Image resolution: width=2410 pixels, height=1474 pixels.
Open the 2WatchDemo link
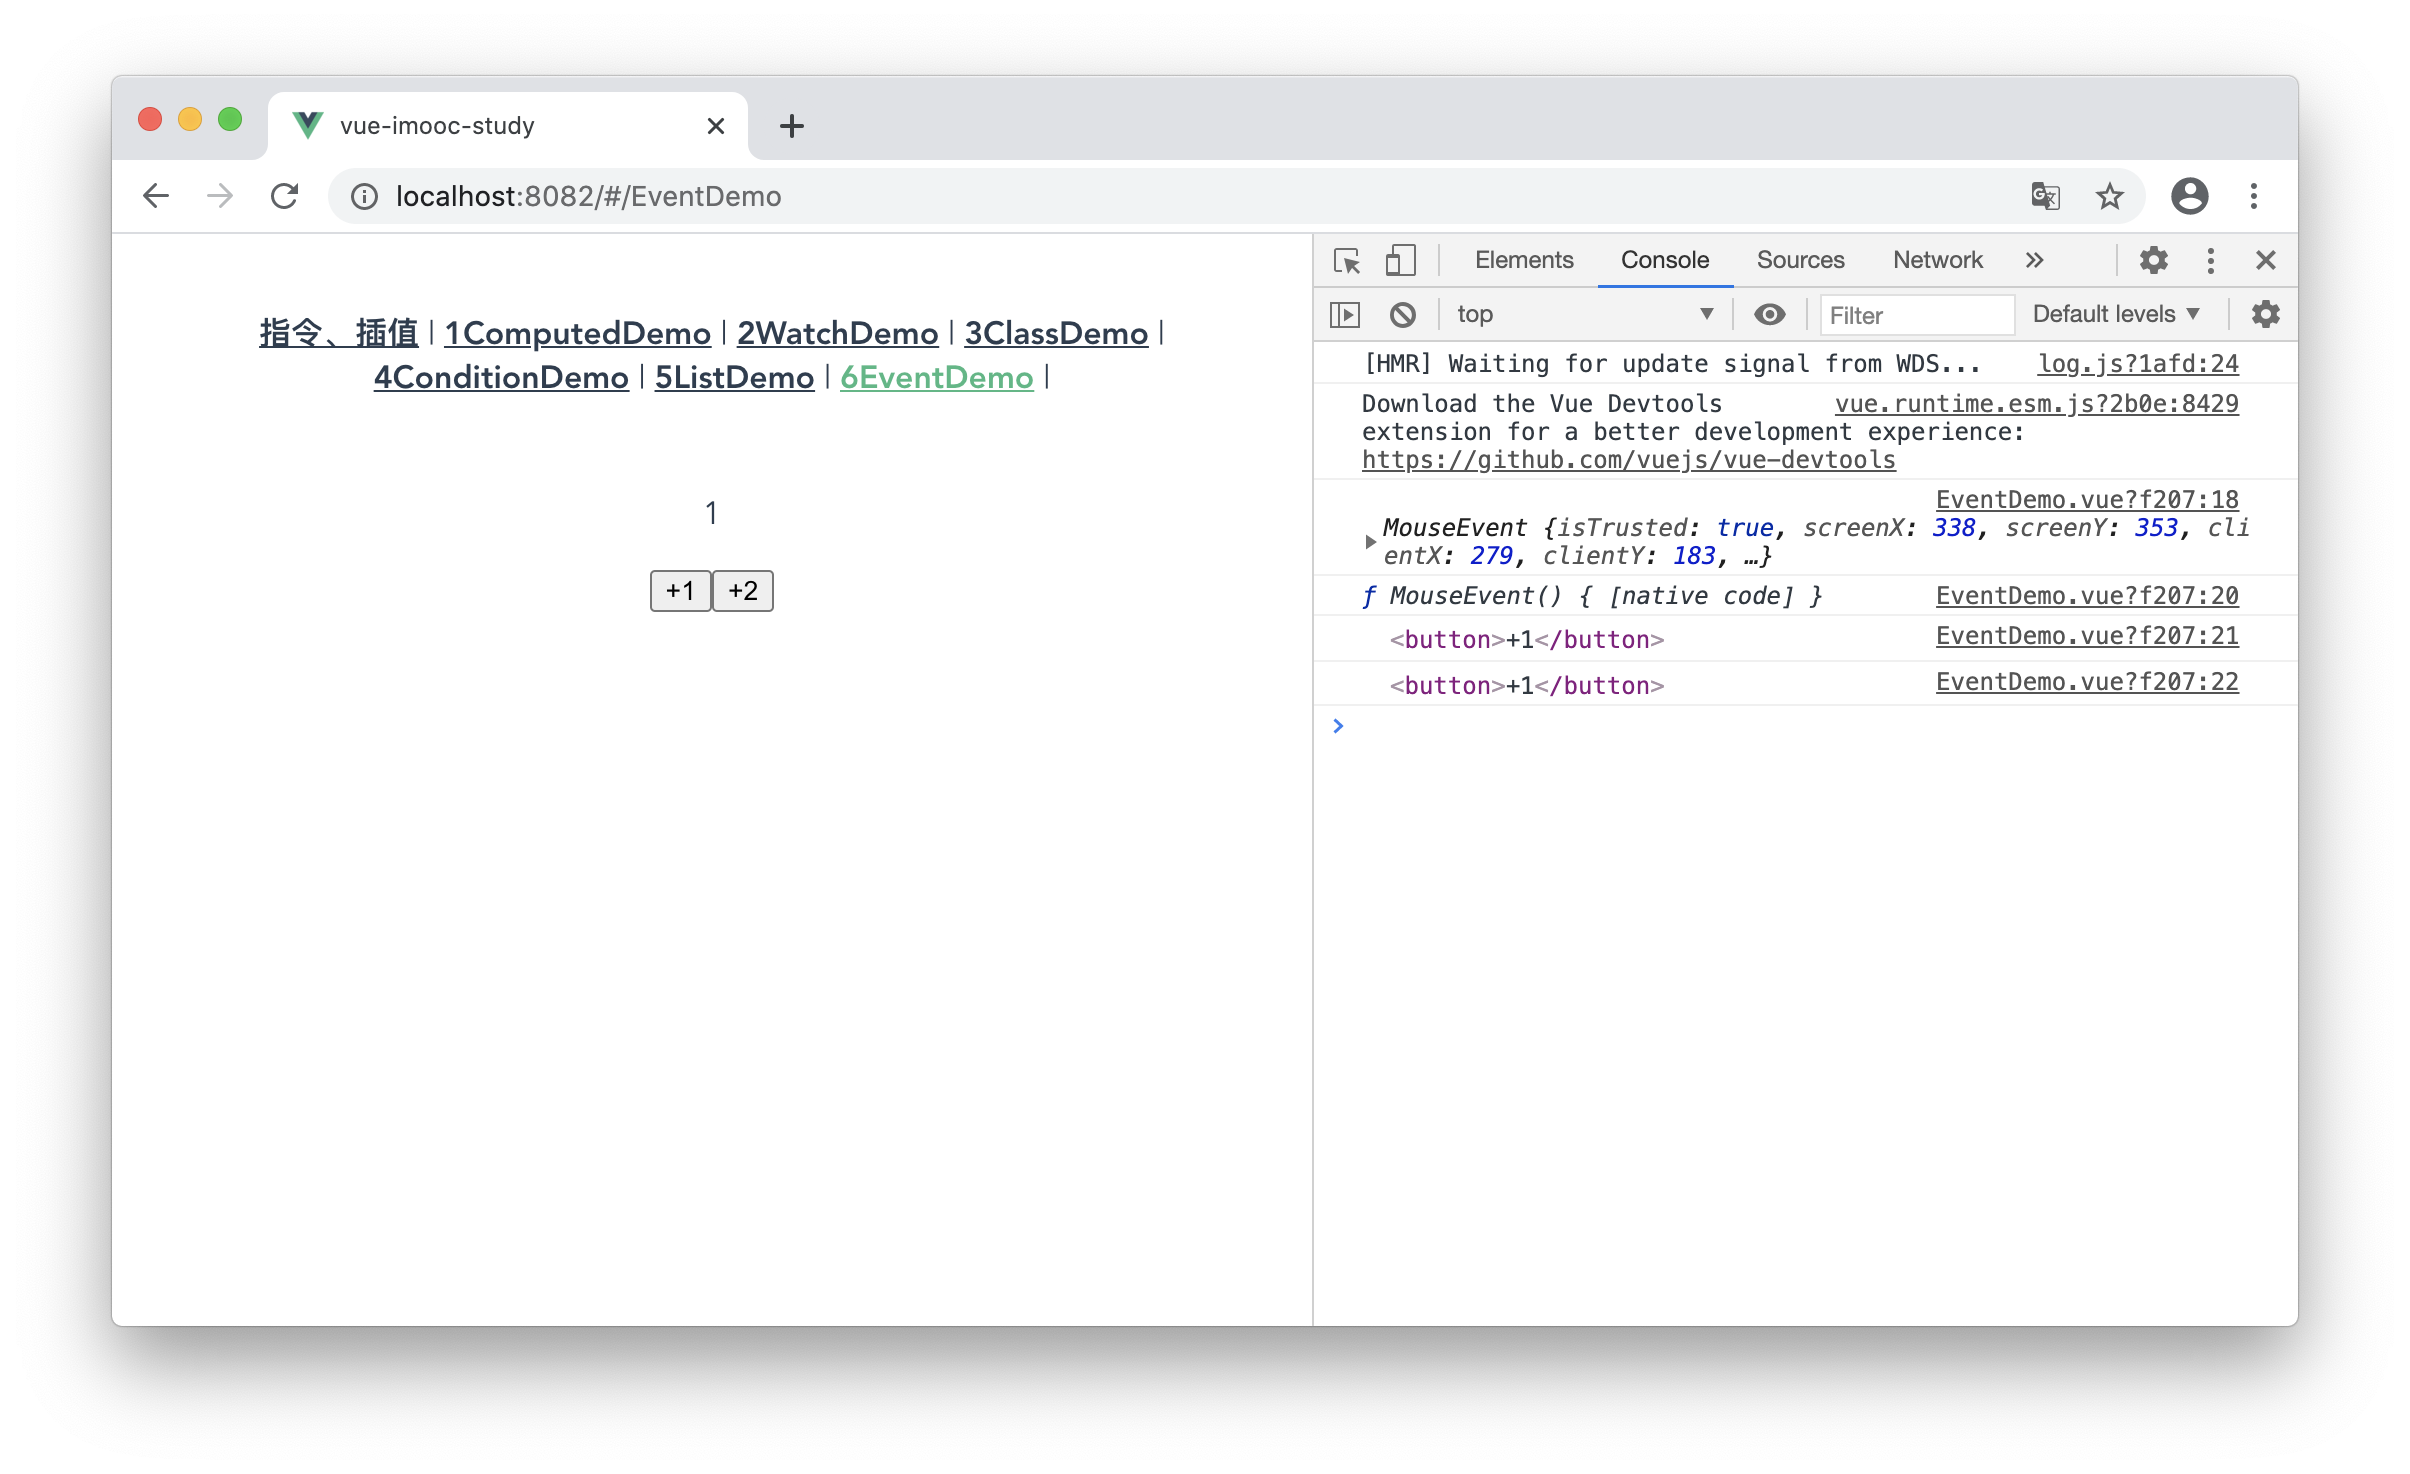[x=838, y=333]
